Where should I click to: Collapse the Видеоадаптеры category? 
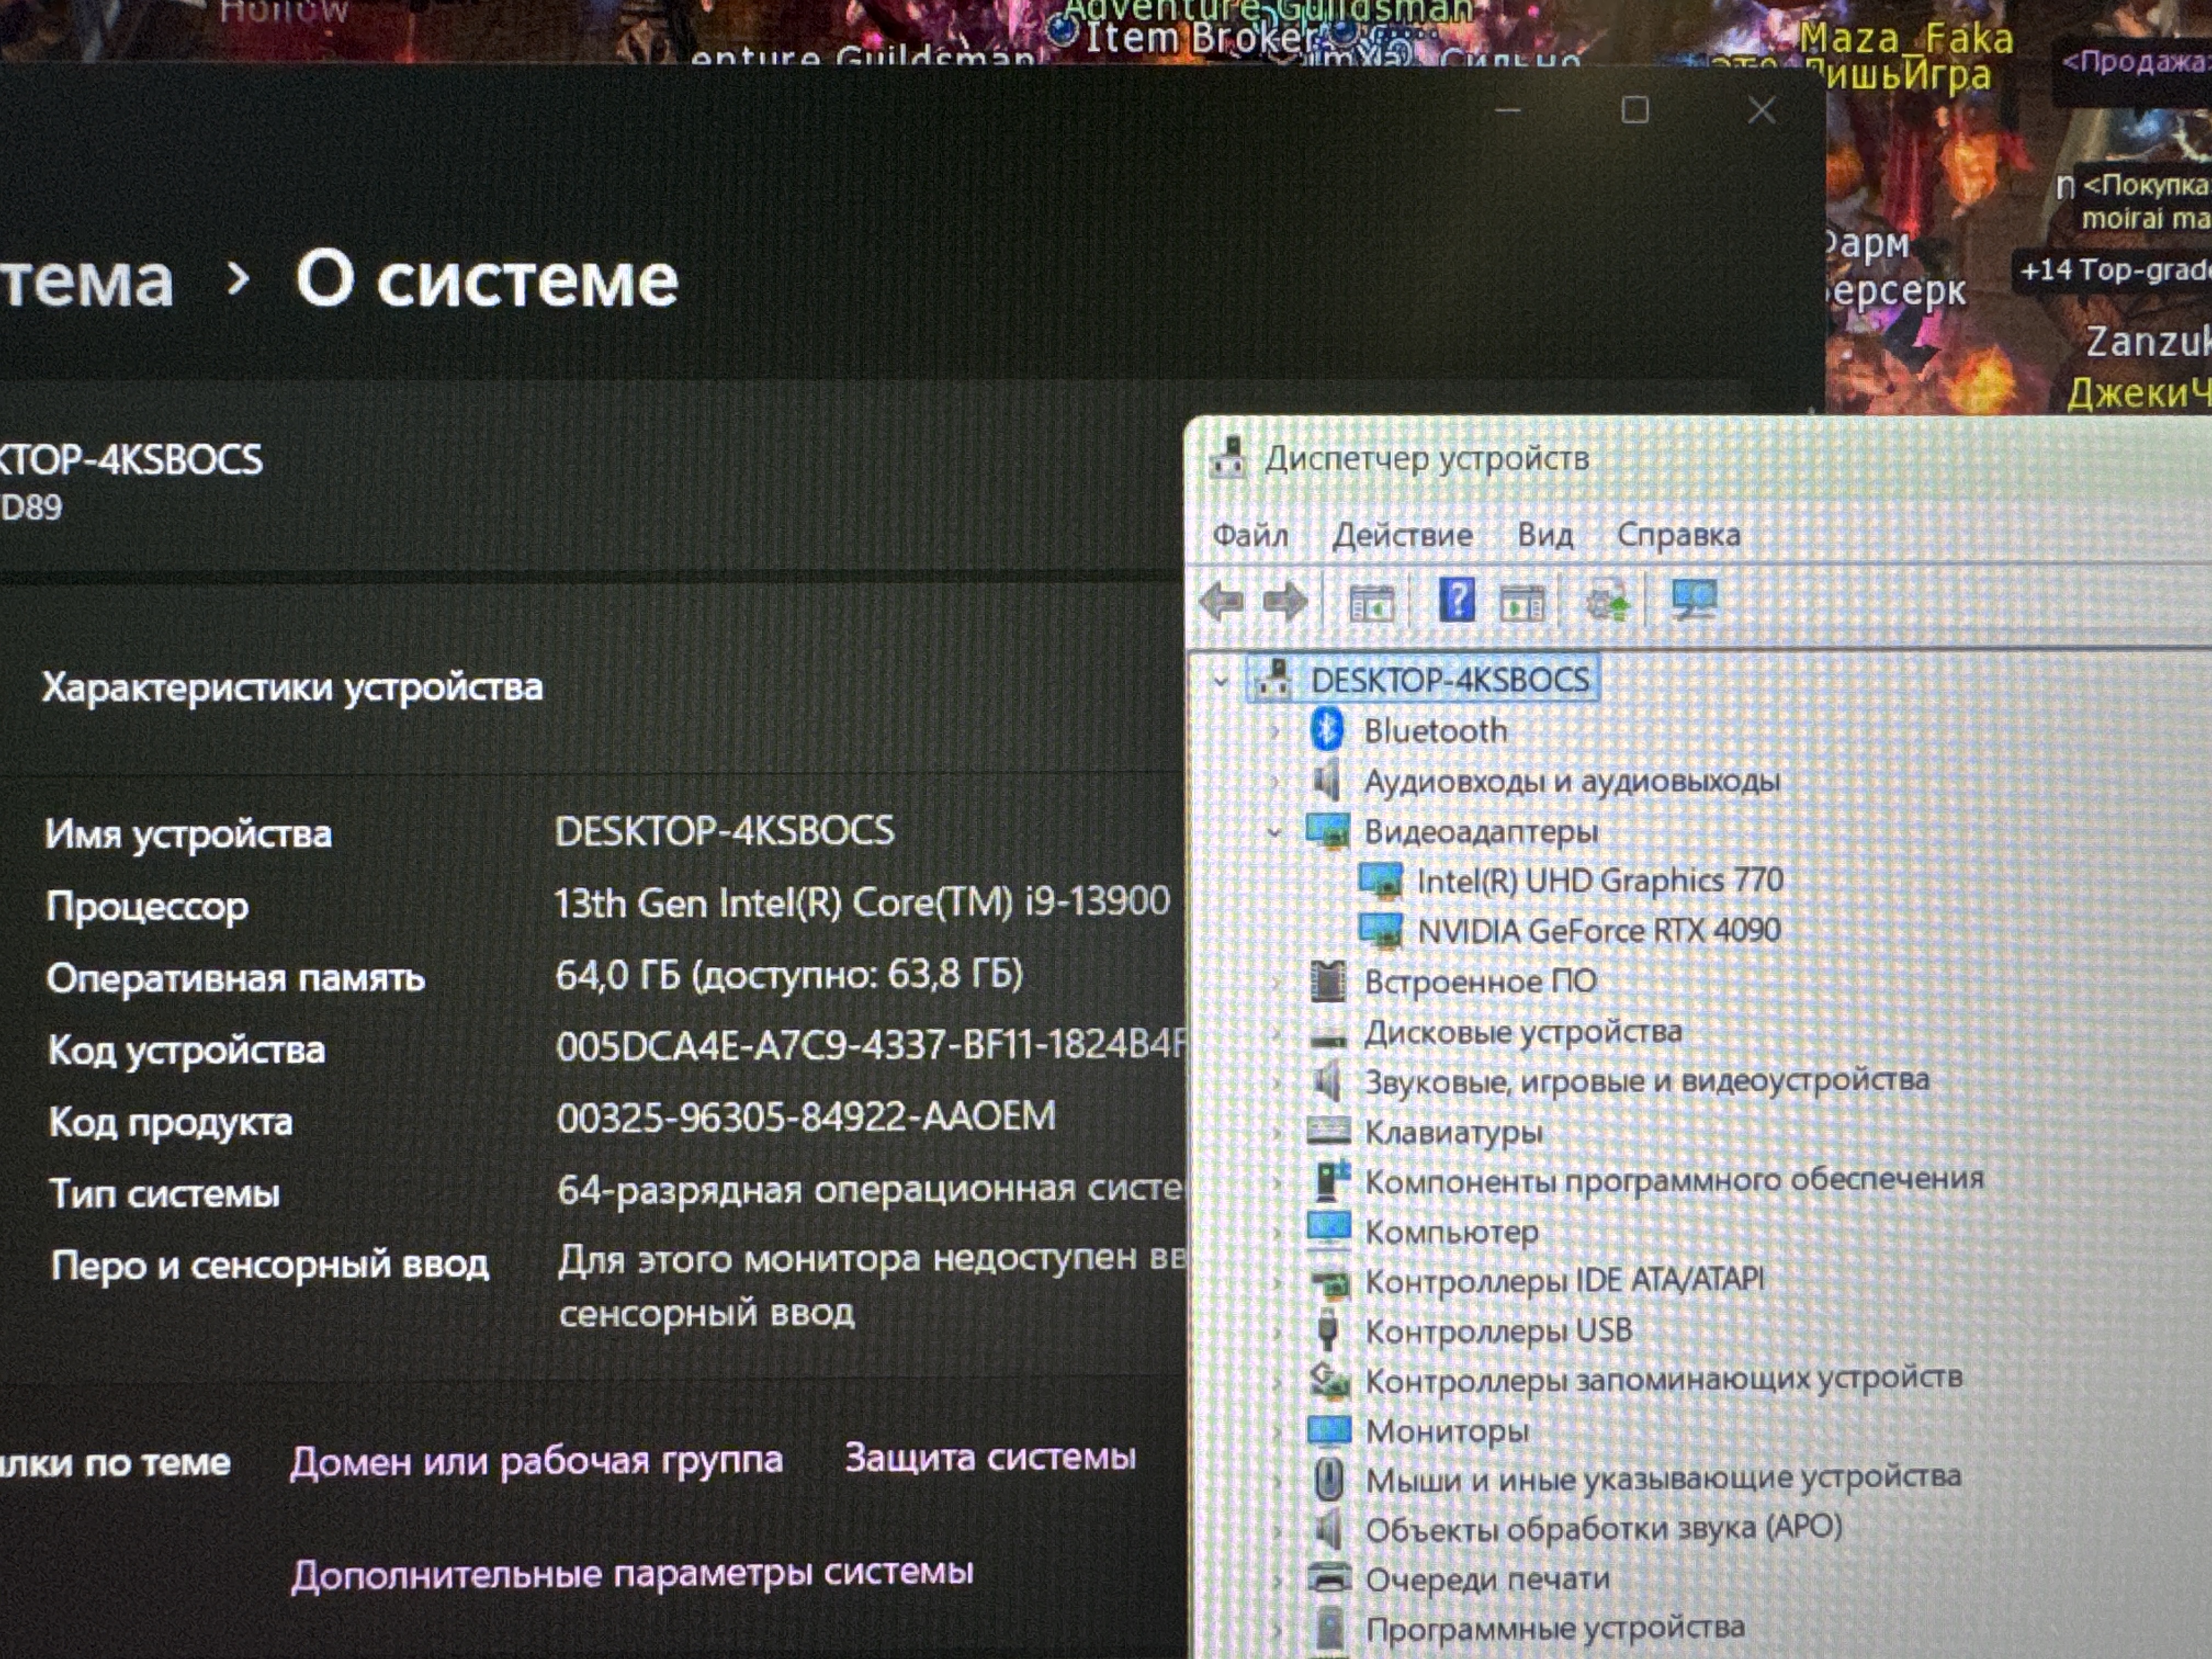click(x=1274, y=832)
